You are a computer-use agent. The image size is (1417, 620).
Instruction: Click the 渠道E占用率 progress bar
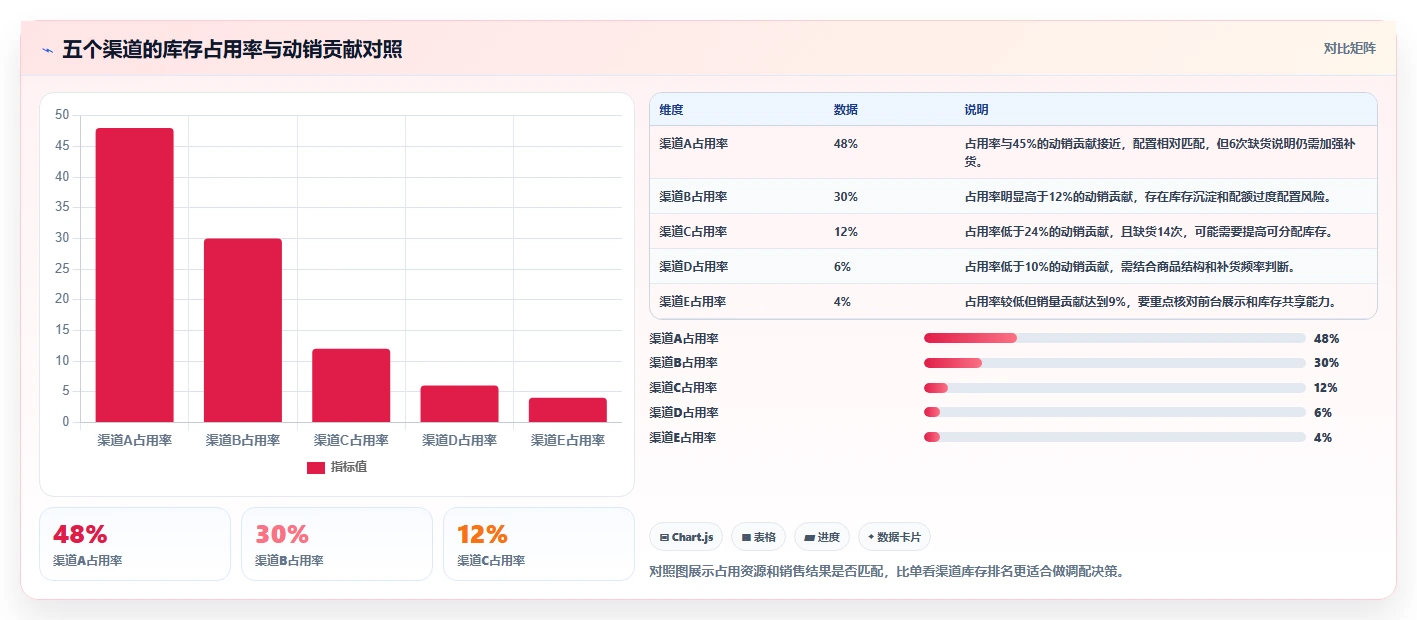[1115, 437]
